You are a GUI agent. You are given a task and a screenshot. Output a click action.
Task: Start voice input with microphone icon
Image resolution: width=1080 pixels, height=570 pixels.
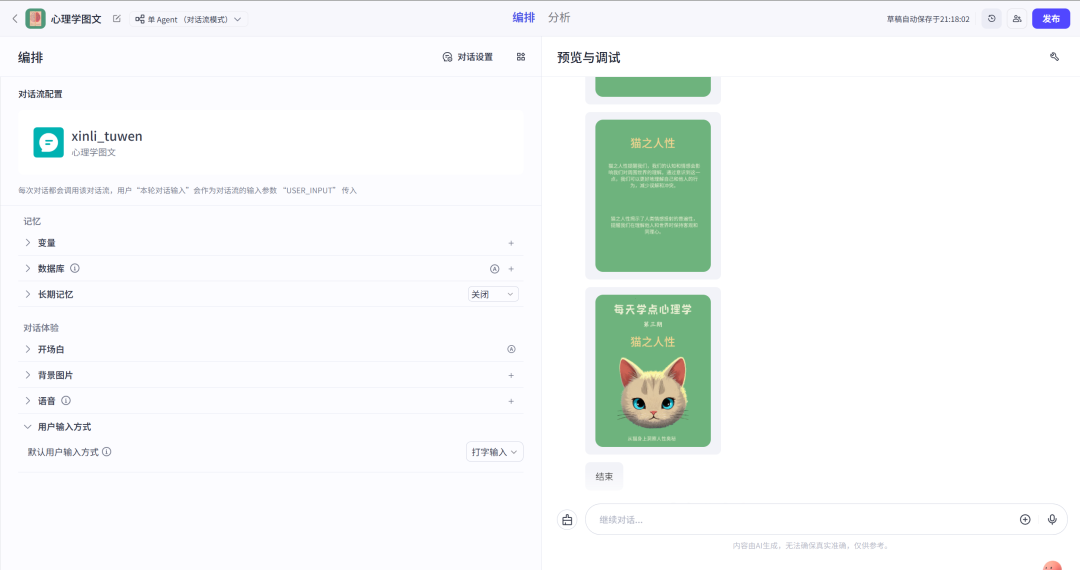(1052, 520)
